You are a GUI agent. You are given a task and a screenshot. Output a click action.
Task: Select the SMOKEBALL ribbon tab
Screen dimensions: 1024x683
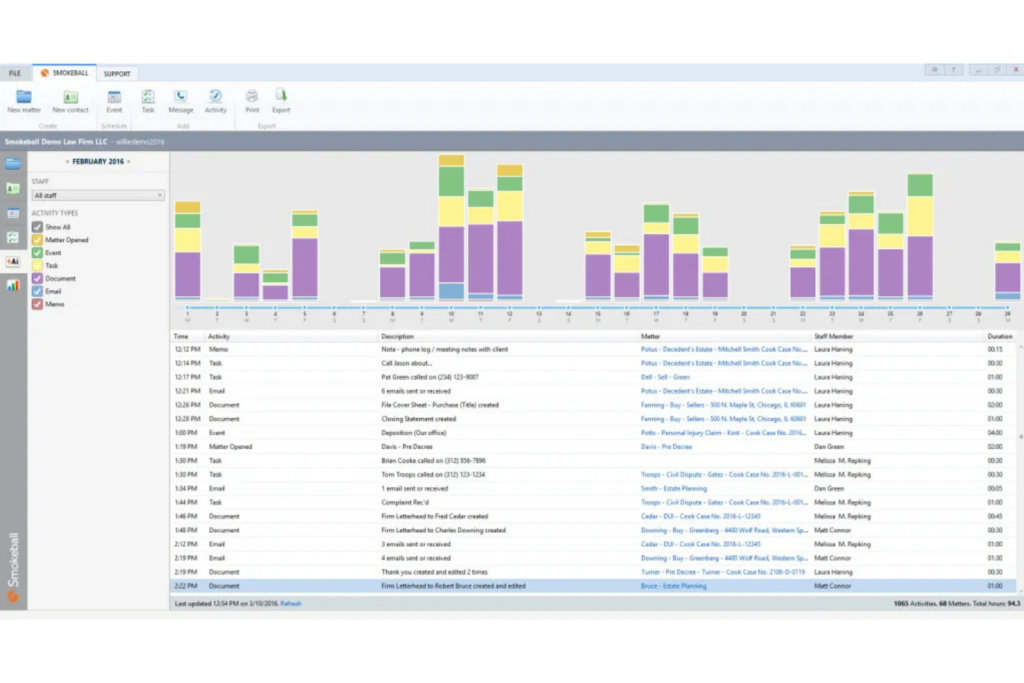pyautogui.click(x=64, y=72)
